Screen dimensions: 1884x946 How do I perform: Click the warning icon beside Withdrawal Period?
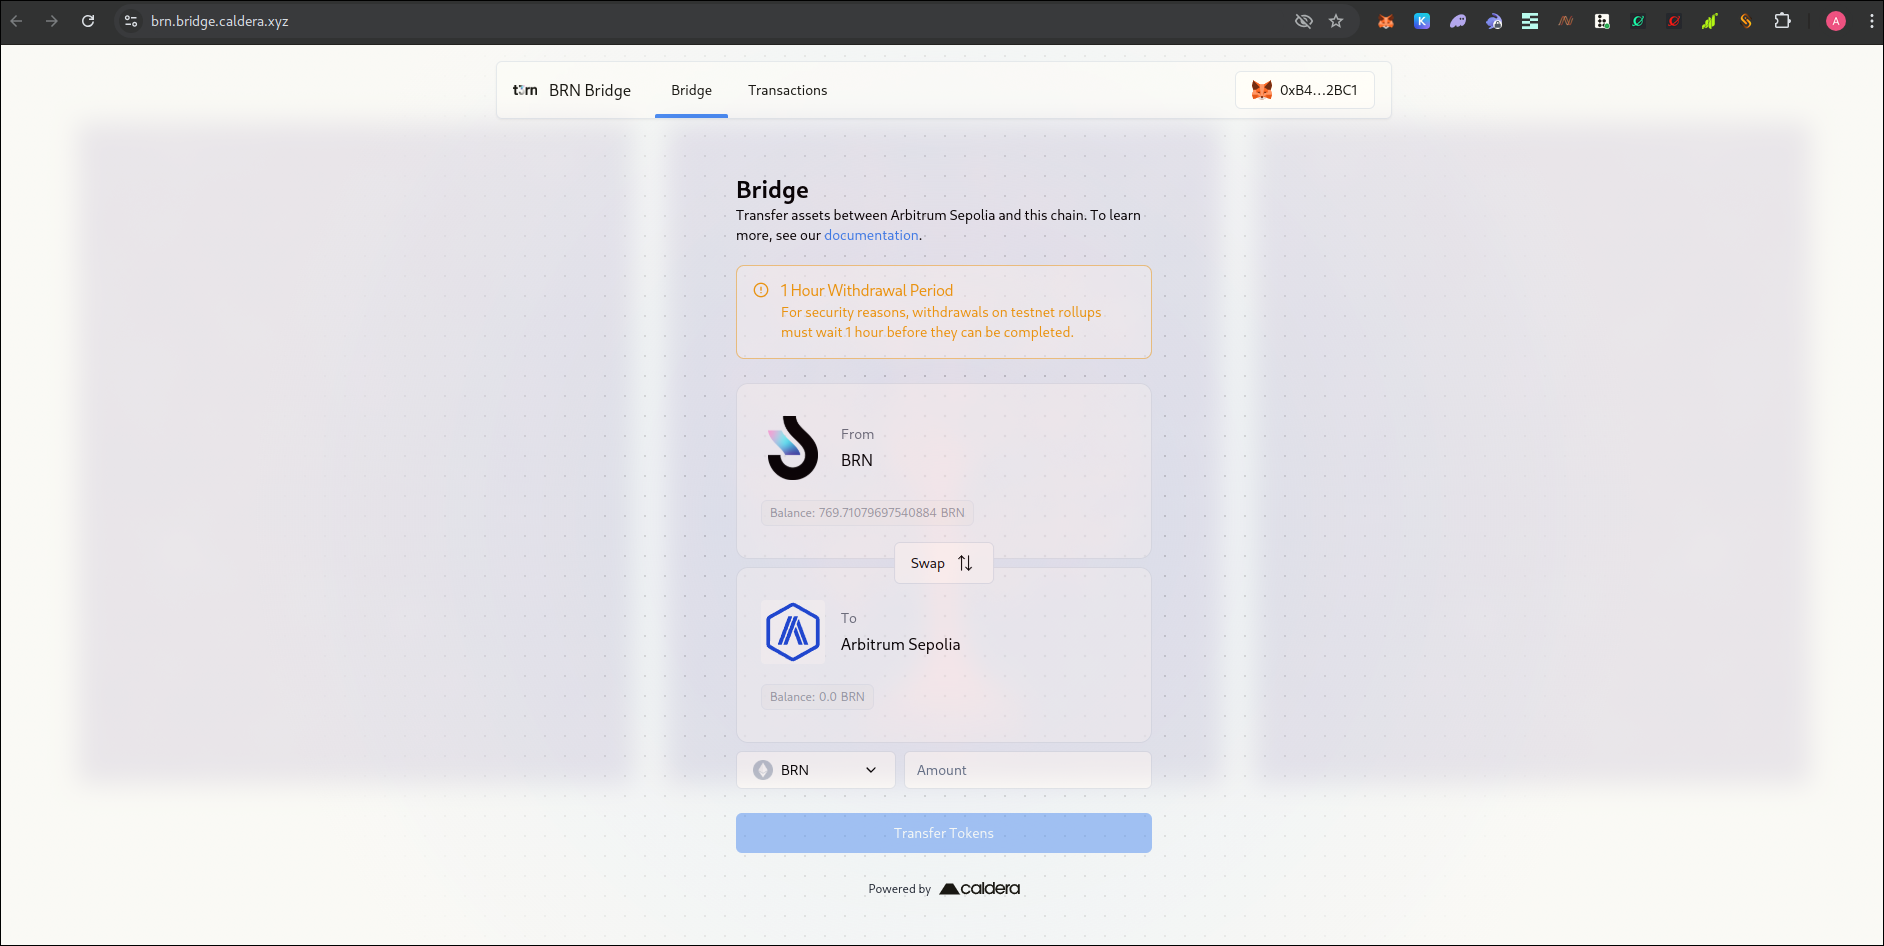coord(761,290)
